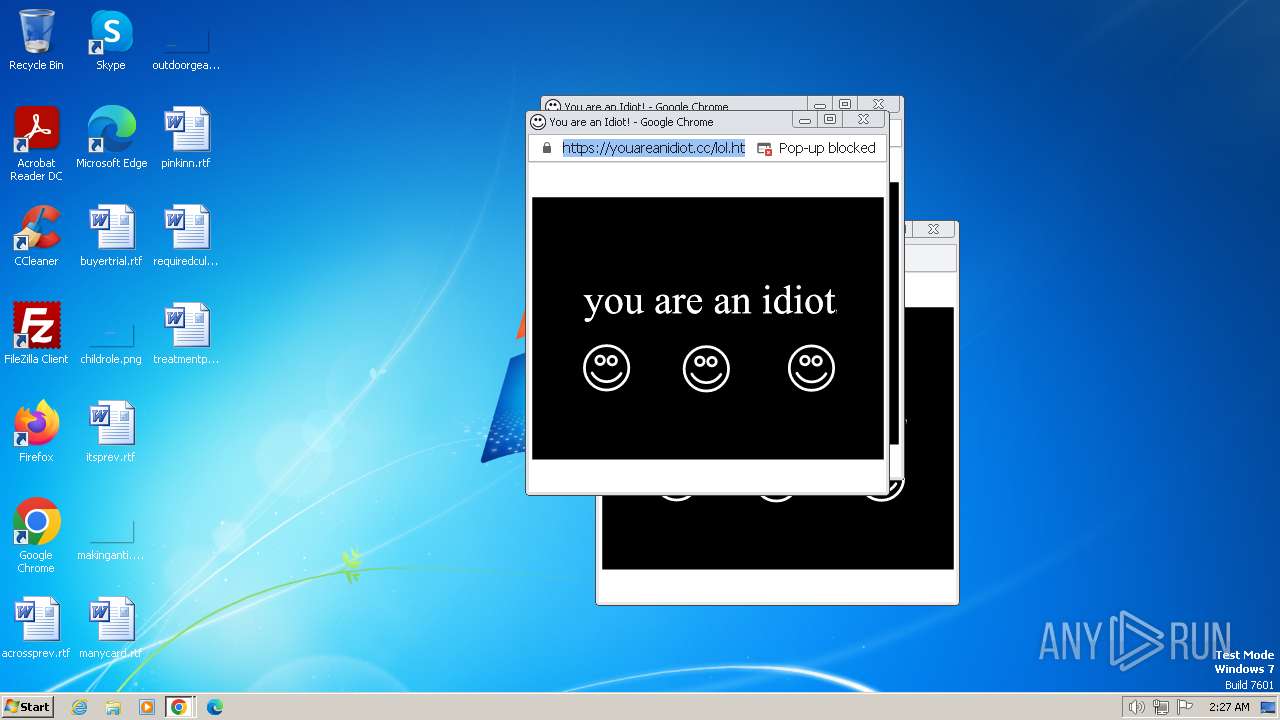Launch Internet Explorer from the taskbar
This screenshot has height=720, width=1280.
coord(79,707)
